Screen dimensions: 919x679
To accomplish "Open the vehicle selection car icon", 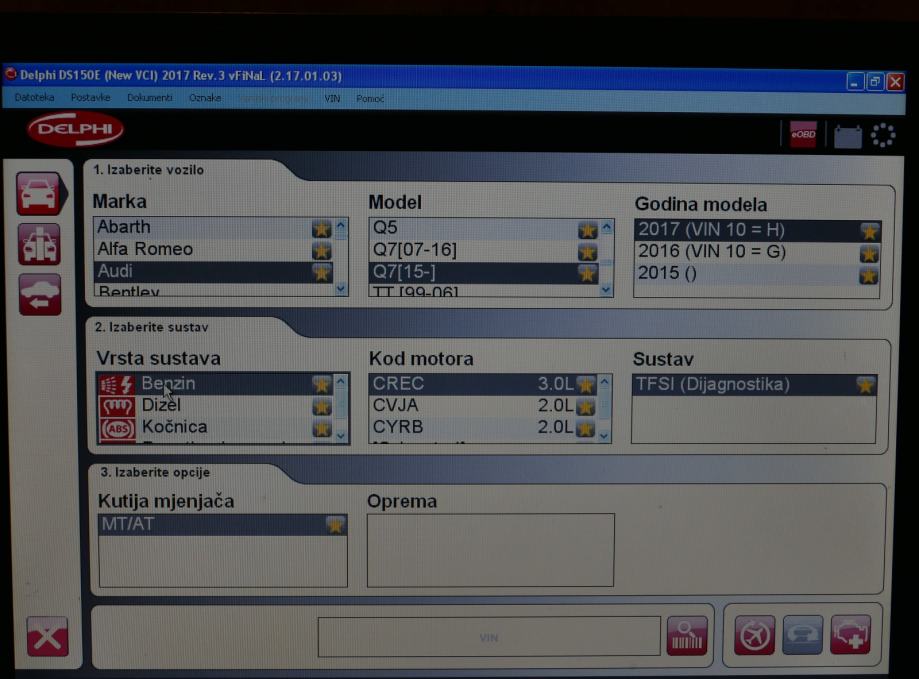I will (x=39, y=193).
